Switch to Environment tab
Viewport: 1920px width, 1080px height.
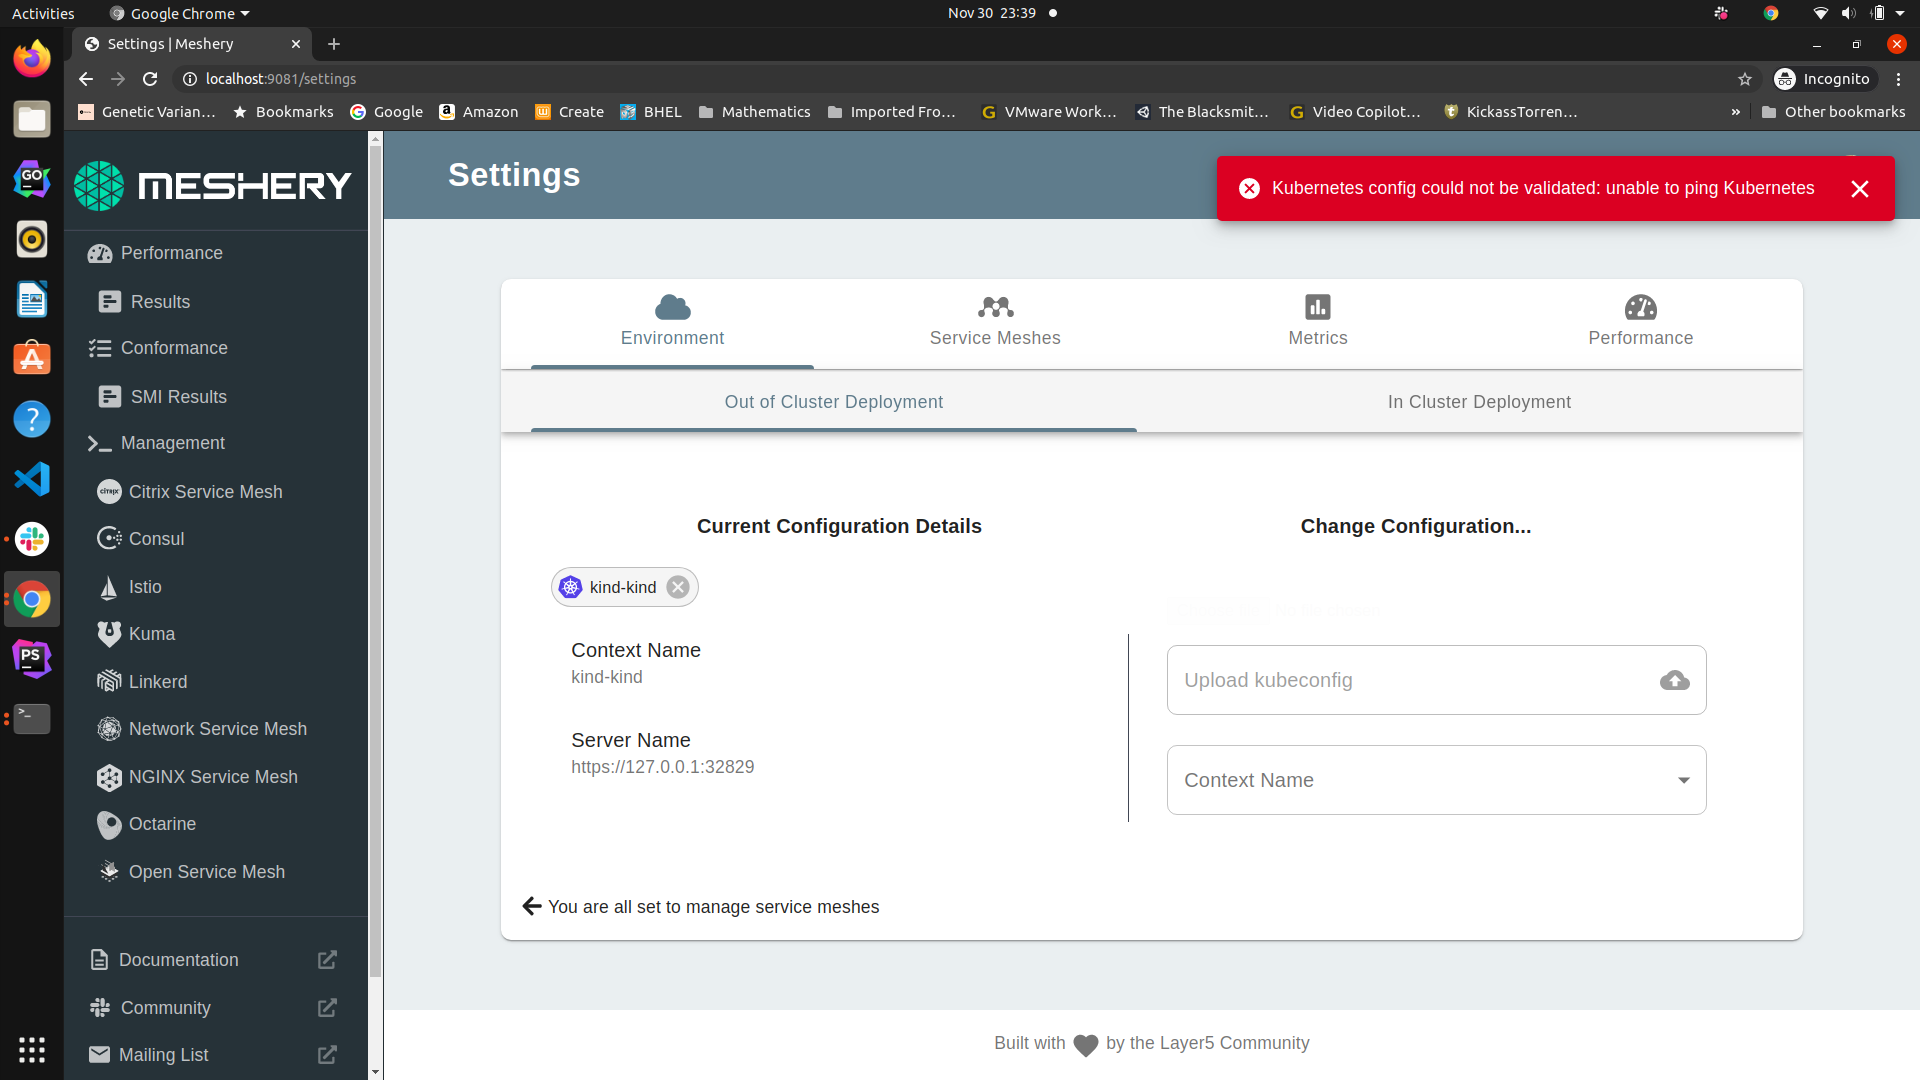[x=672, y=323]
